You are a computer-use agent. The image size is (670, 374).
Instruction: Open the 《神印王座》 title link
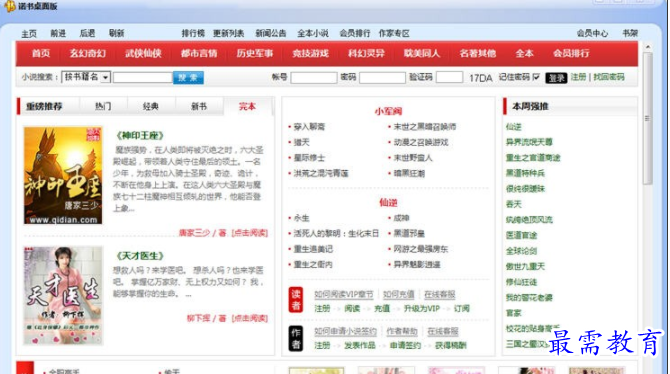coord(140,135)
